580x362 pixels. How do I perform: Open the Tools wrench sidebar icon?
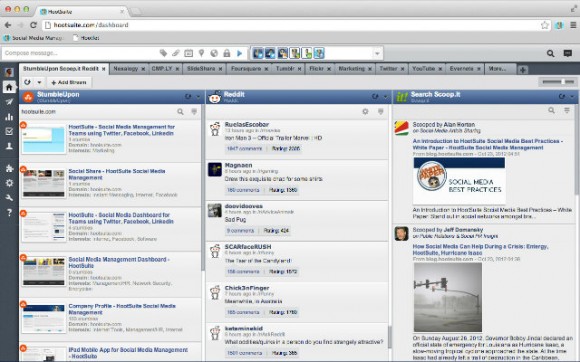pyautogui.click(x=9, y=198)
